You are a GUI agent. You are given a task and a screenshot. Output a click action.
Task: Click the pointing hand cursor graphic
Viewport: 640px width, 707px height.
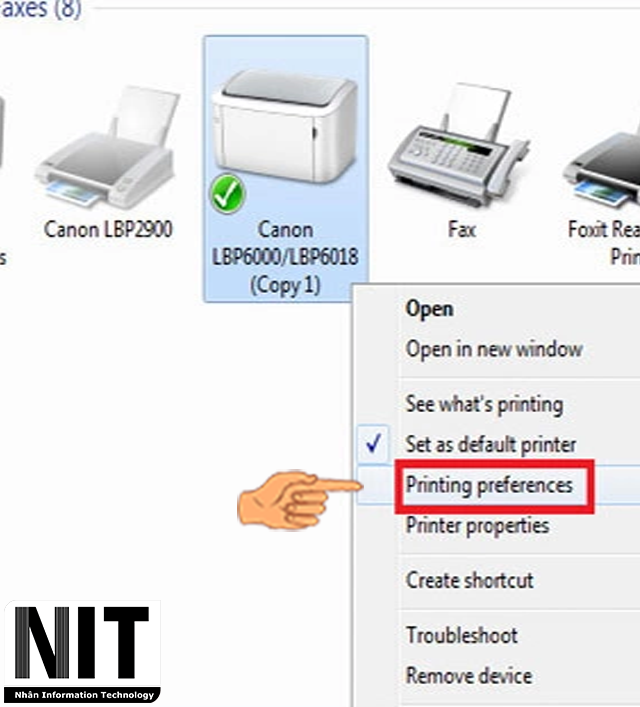299,500
